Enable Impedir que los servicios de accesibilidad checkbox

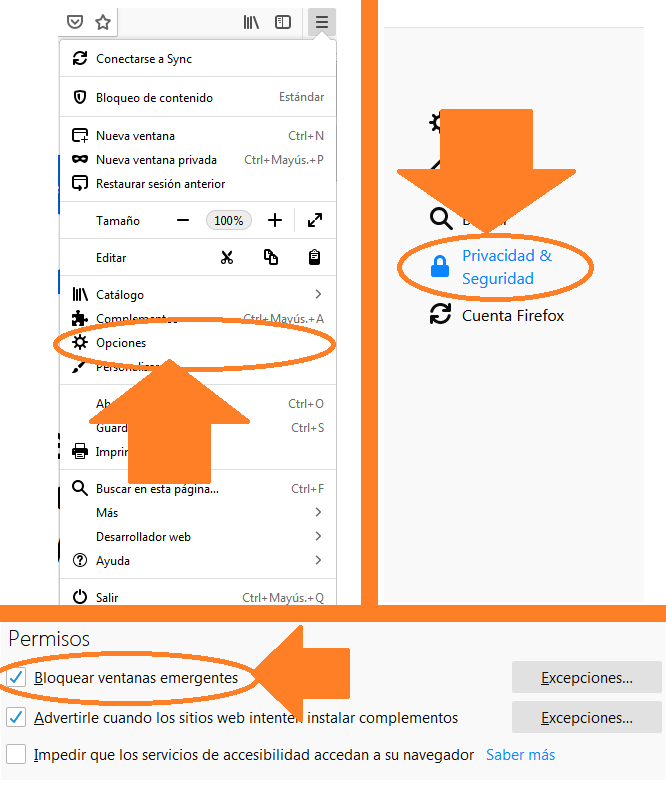tap(16, 754)
